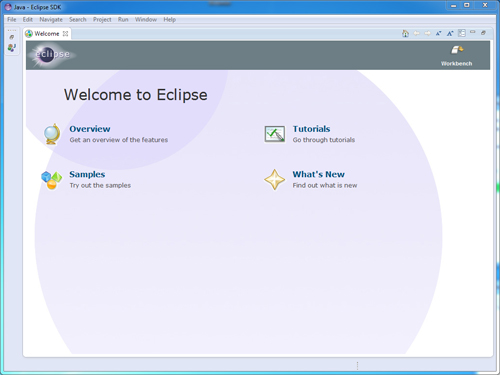This screenshot has width=500, height=375.
Task: Click the globe icon beside Overview
Action: click(x=52, y=134)
